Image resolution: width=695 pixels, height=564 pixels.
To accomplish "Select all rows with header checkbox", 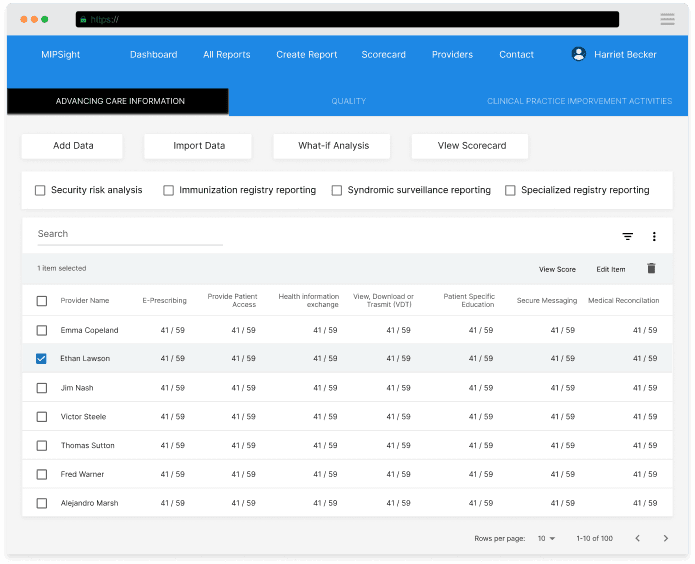I will pos(42,301).
